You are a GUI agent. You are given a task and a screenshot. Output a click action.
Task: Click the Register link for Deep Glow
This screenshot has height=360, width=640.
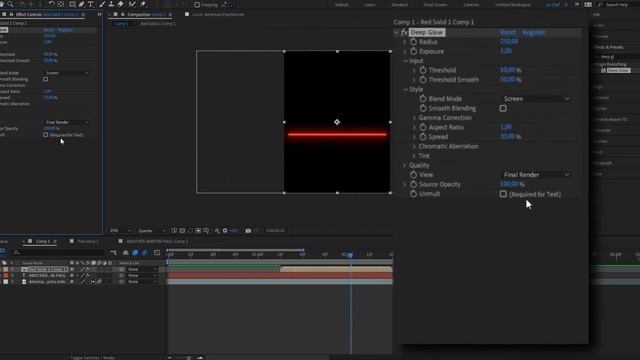coord(533,32)
